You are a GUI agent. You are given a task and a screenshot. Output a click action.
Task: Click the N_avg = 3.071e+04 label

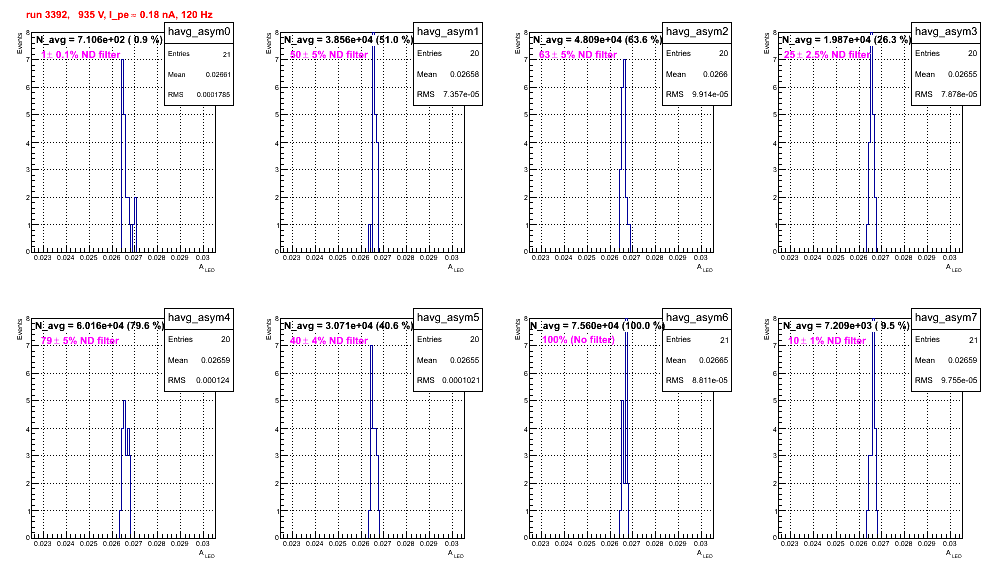[349, 326]
